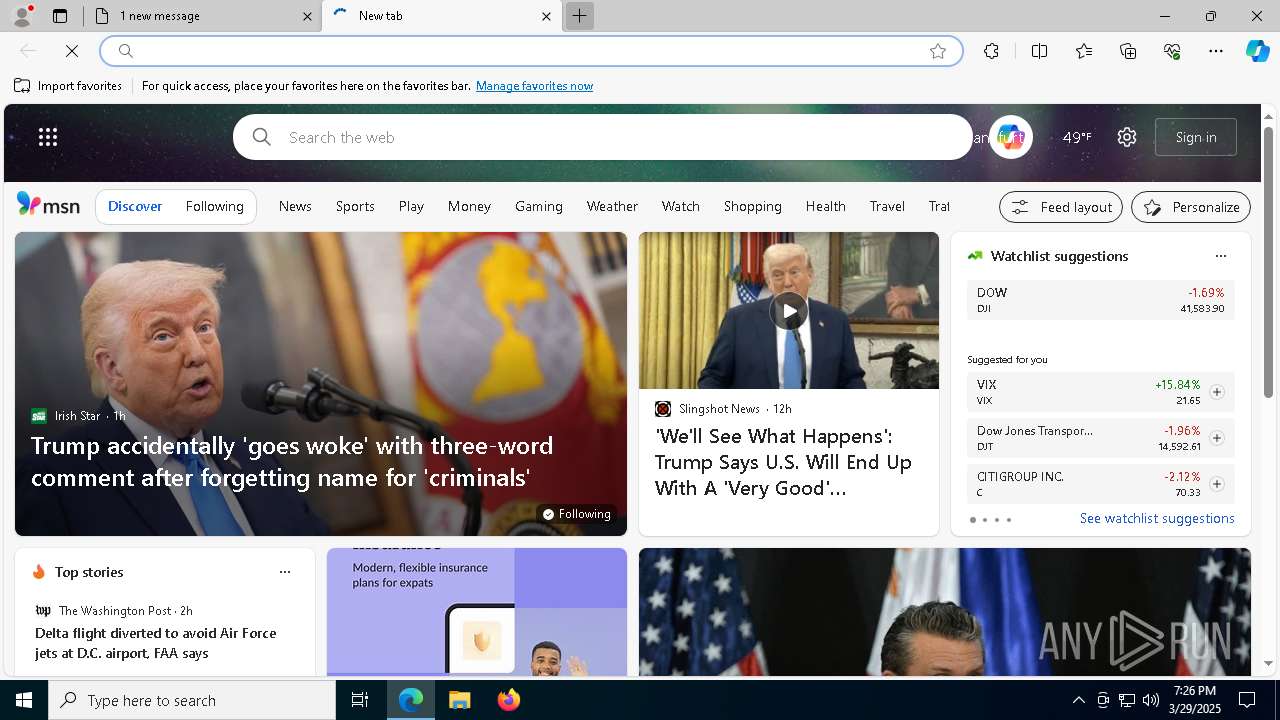
Task: Open the Browser essentials heart icon
Action: 1172,51
